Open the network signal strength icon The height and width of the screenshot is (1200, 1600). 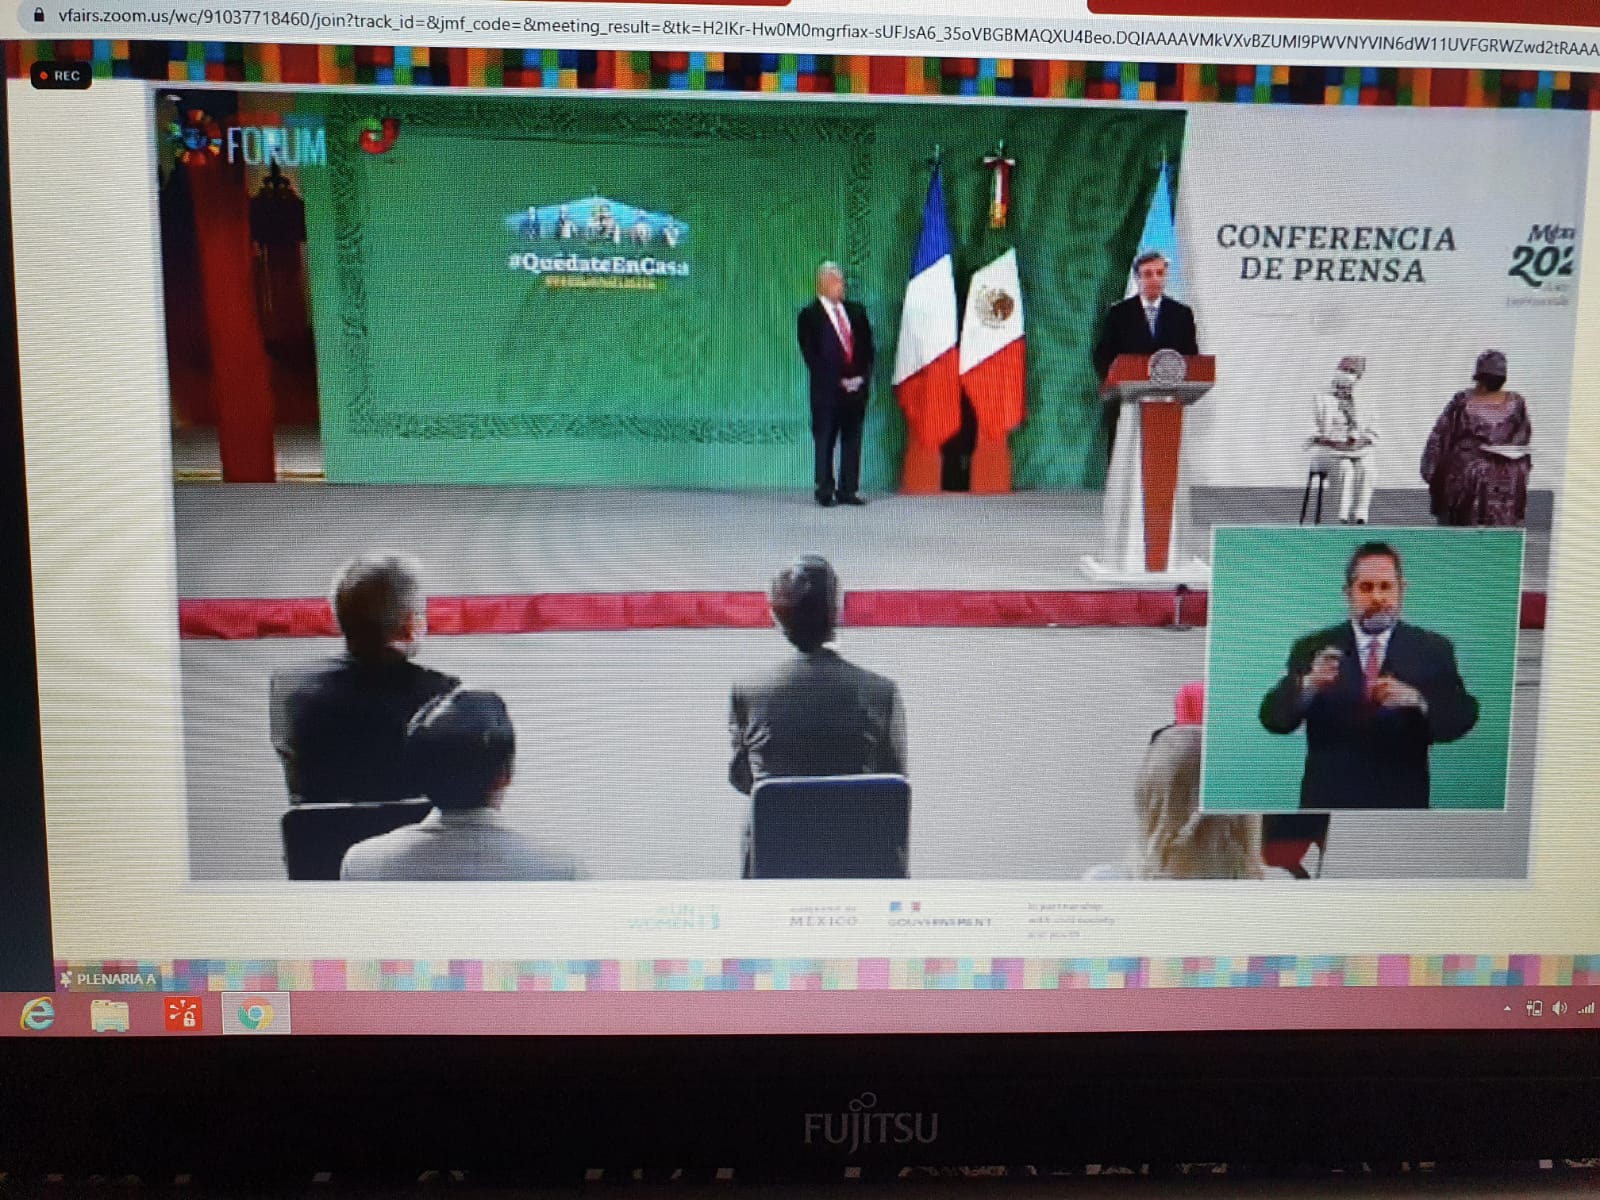pos(1585,1009)
